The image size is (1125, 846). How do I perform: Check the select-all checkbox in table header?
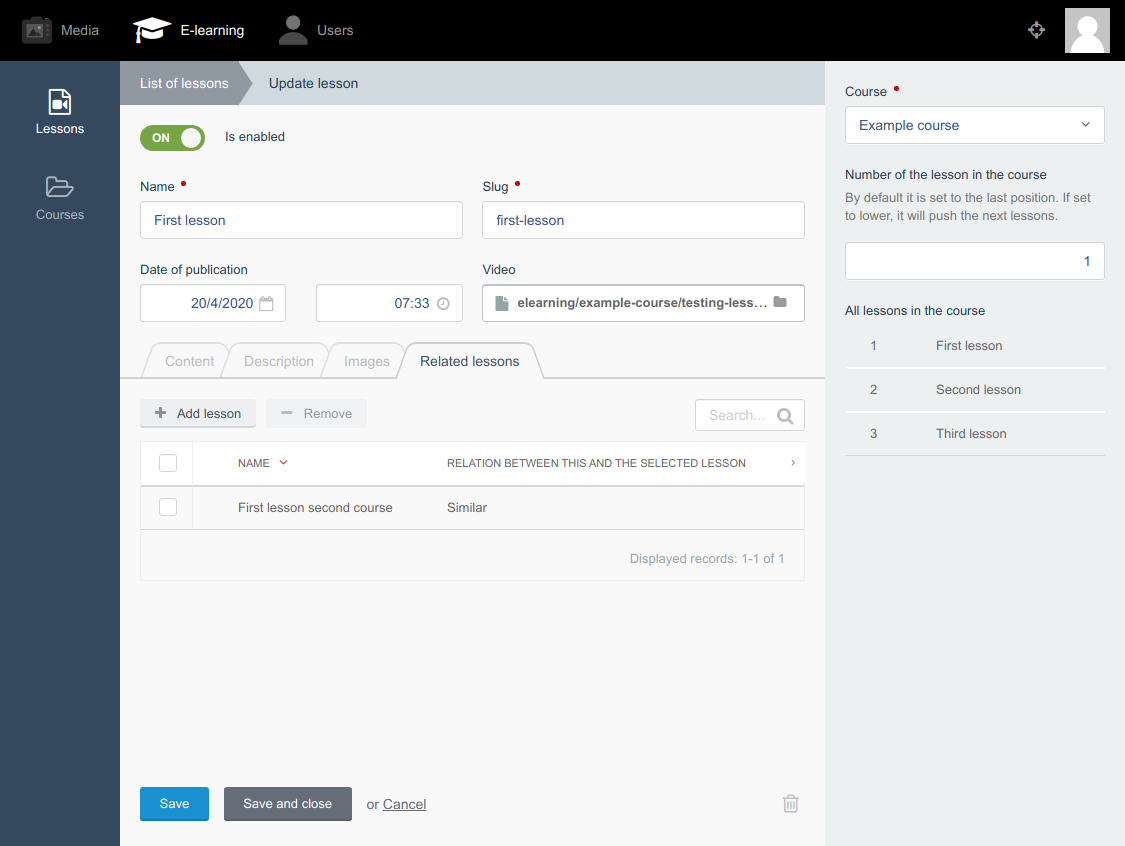[x=168, y=463]
